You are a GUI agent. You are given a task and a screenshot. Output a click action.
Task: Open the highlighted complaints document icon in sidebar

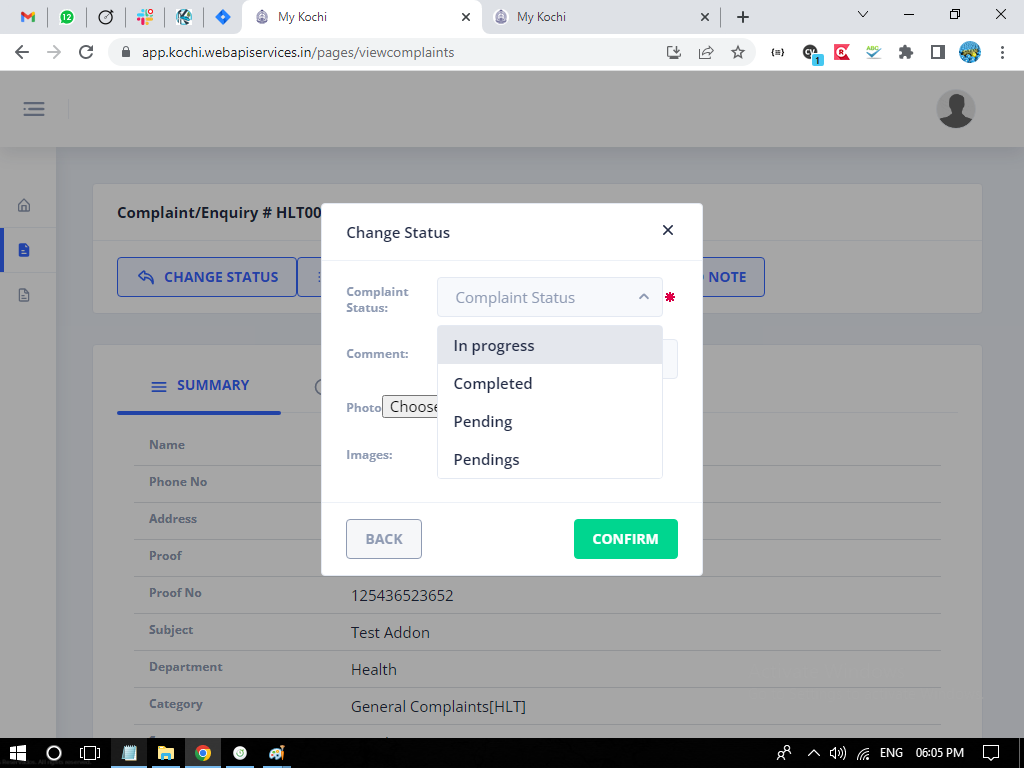point(24,250)
